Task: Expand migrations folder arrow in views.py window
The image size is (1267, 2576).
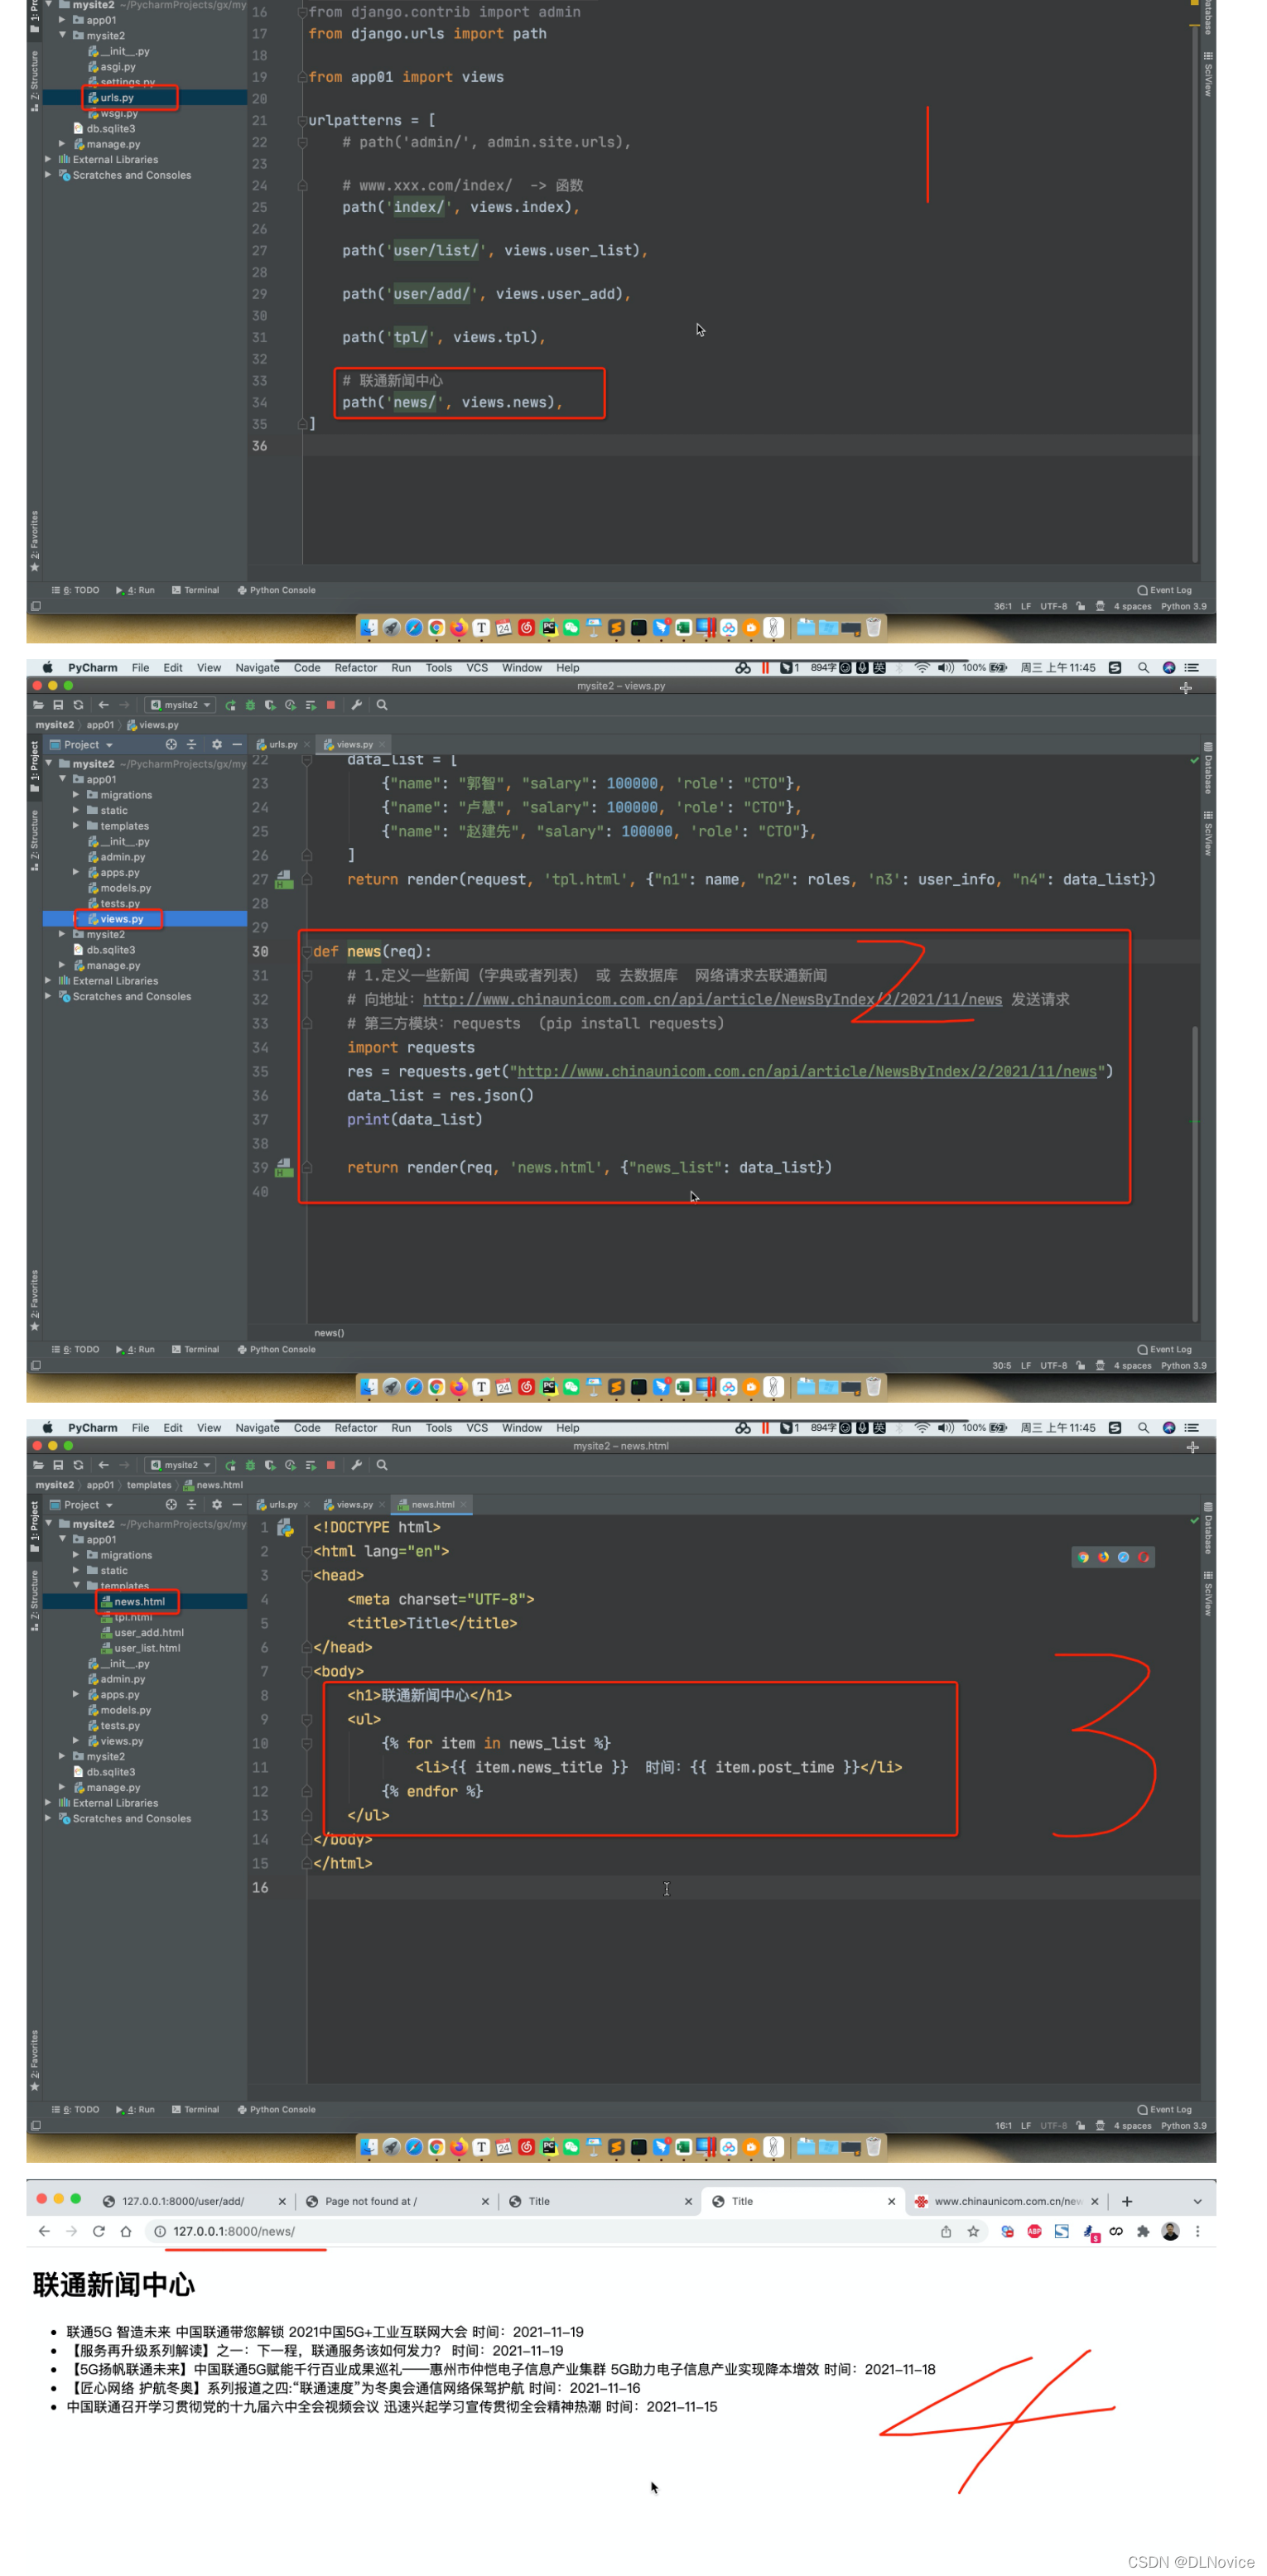Action: coord(76,795)
